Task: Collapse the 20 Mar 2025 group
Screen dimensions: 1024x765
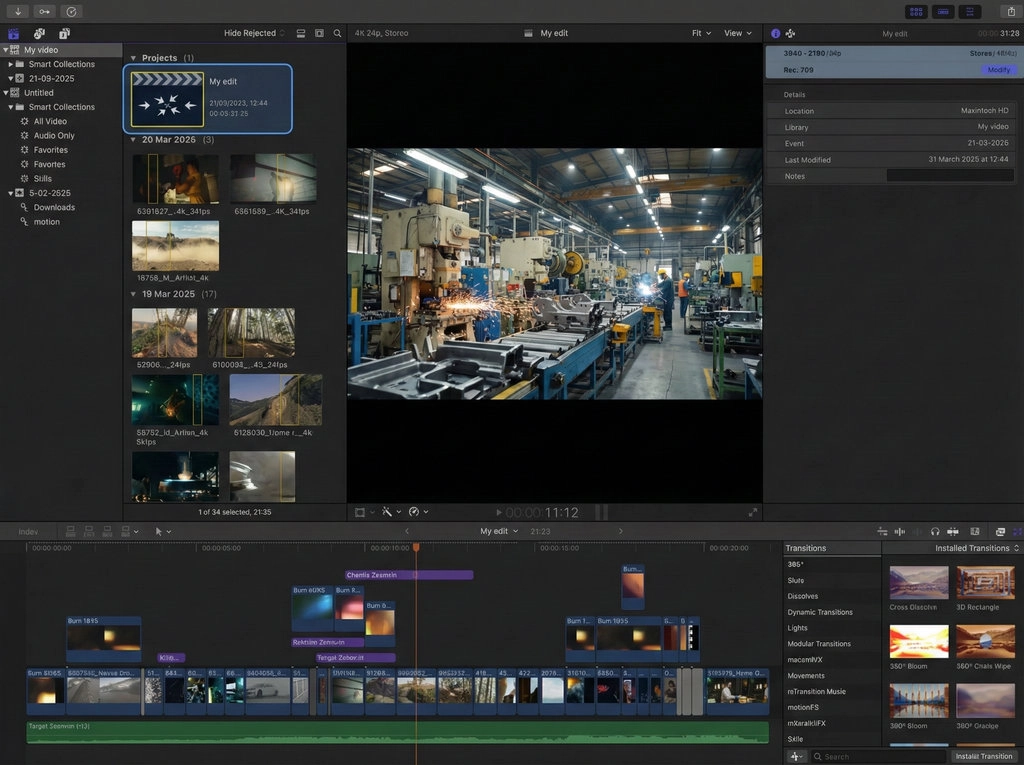Action: pyautogui.click(x=134, y=140)
